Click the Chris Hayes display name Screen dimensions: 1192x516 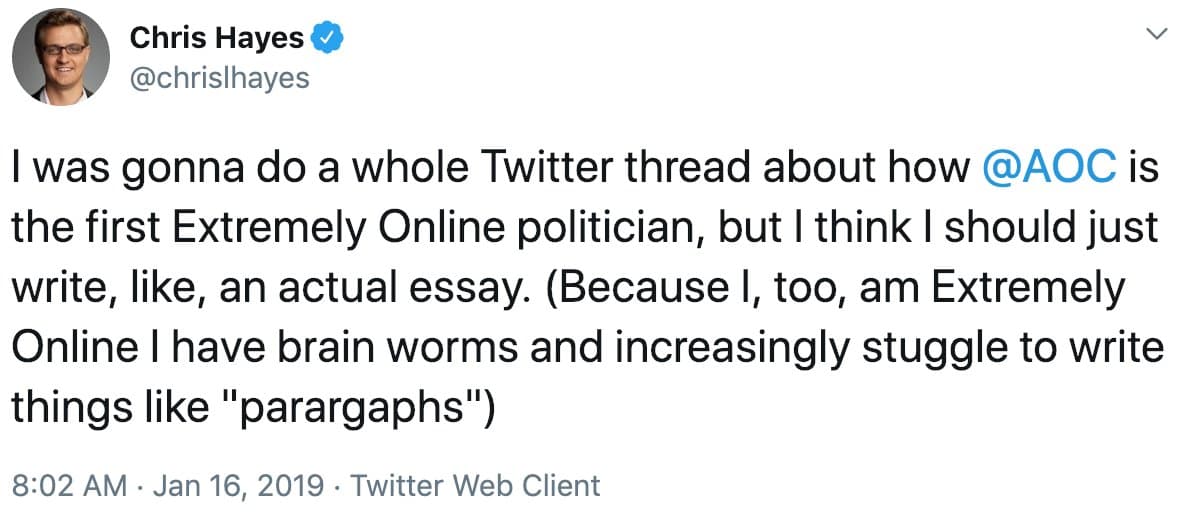pyautogui.click(x=216, y=39)
